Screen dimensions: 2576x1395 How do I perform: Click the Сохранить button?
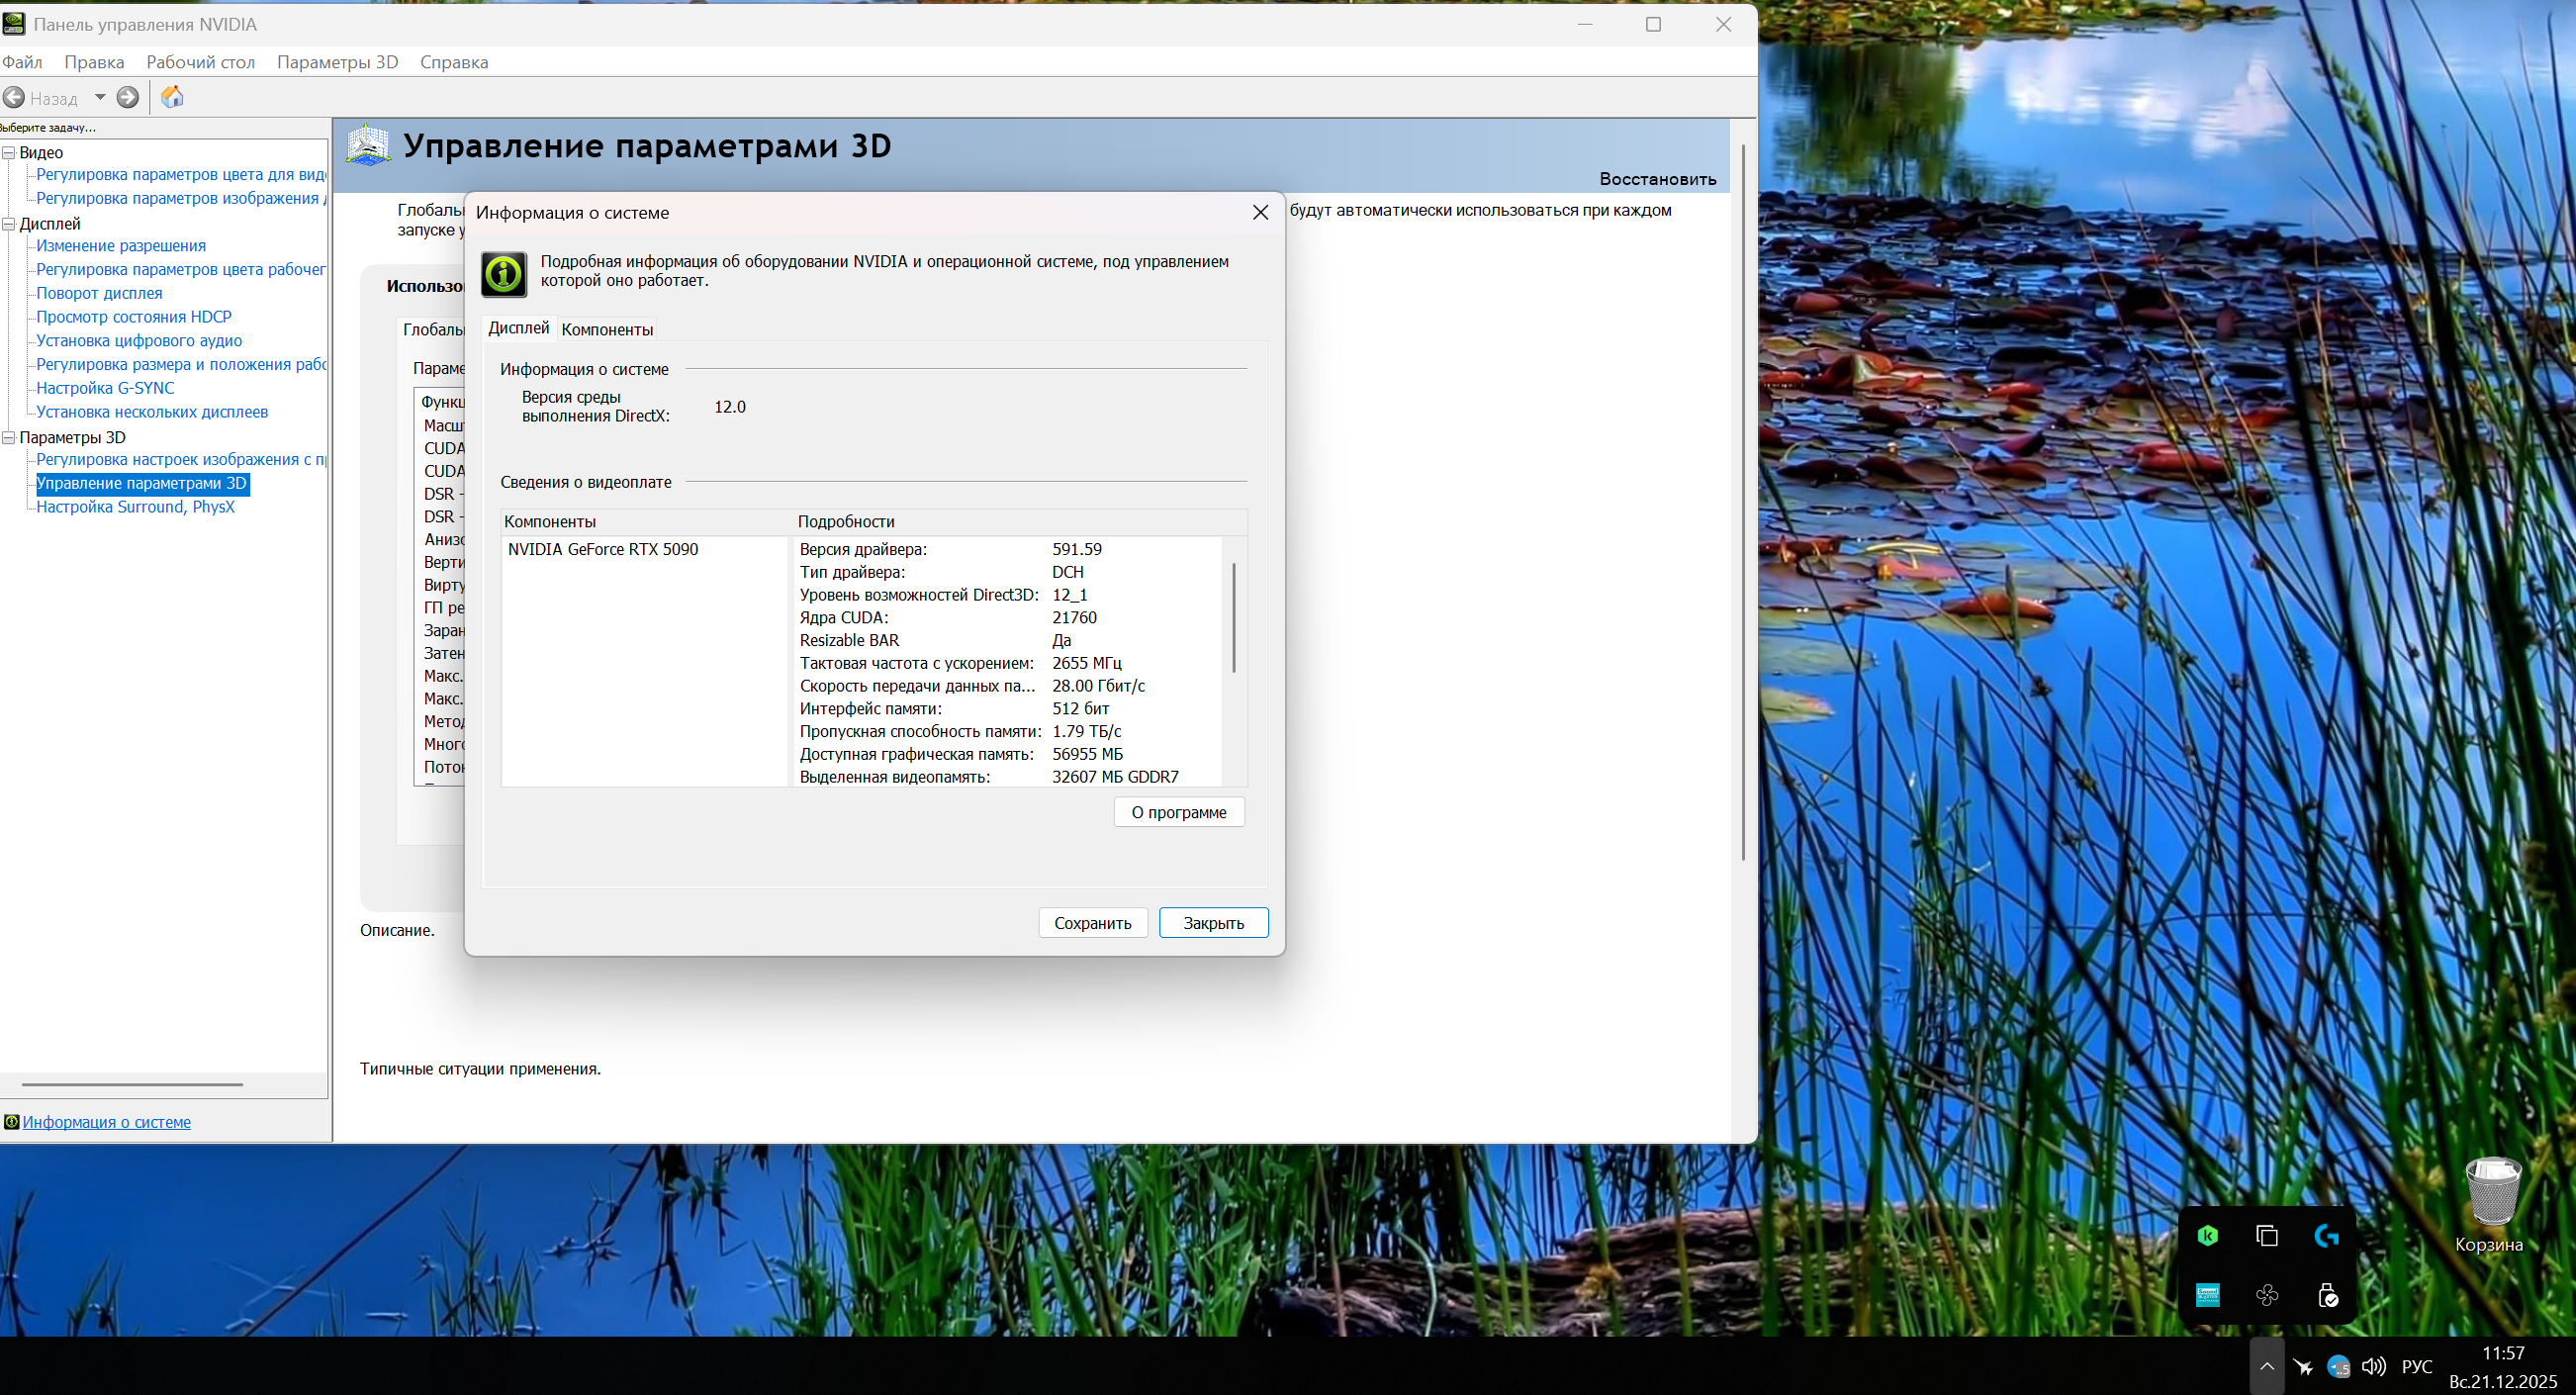1092,922
